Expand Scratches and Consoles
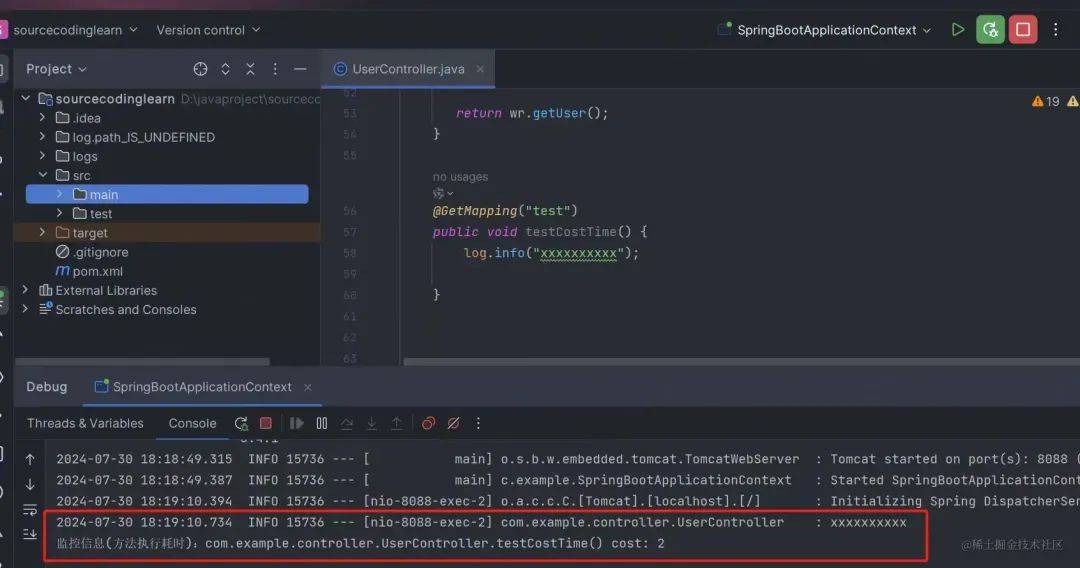This screenshot has width=1080, height=568. click(x=25, y=309)
